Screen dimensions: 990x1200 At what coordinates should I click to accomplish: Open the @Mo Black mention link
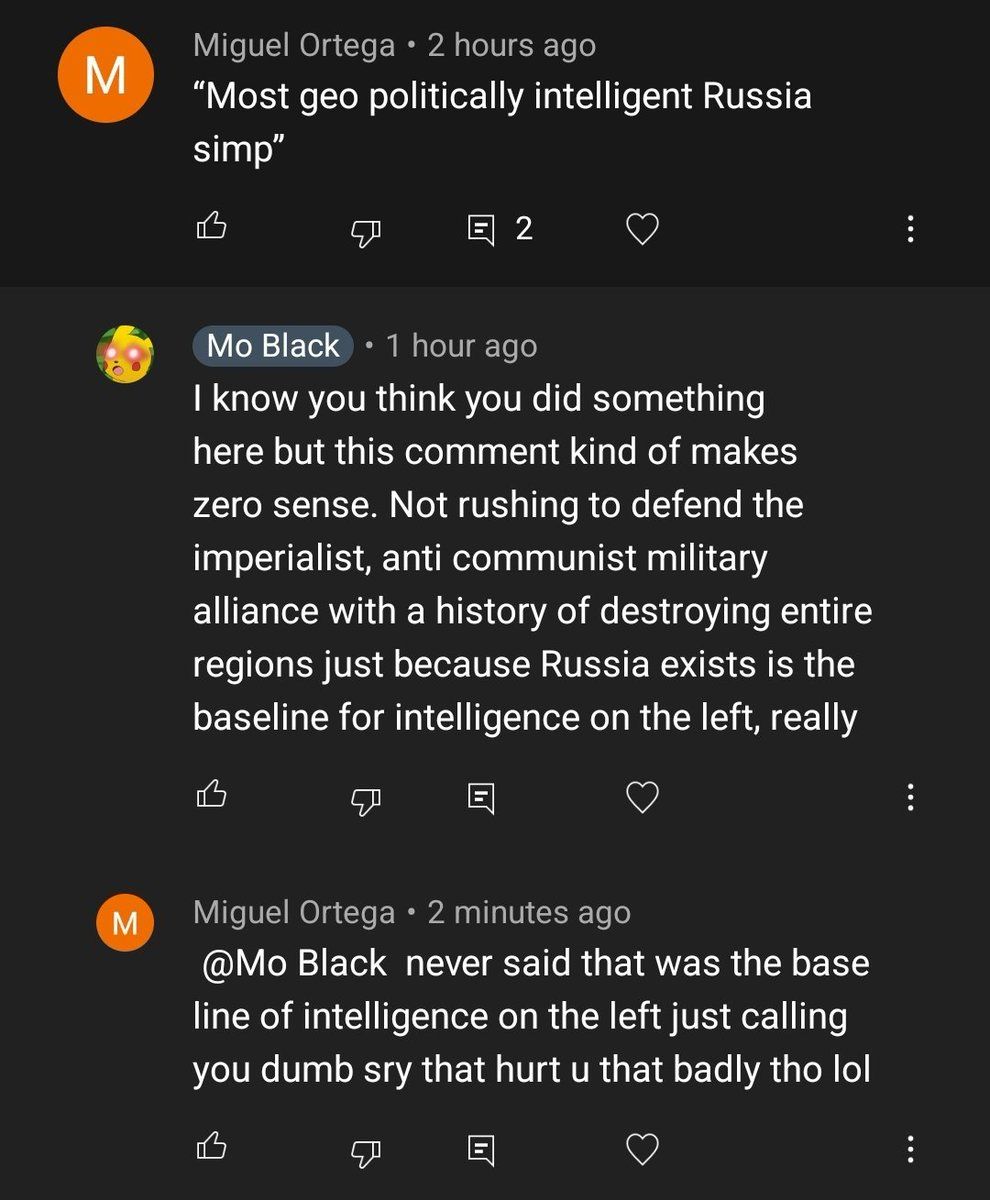point(294,963)
